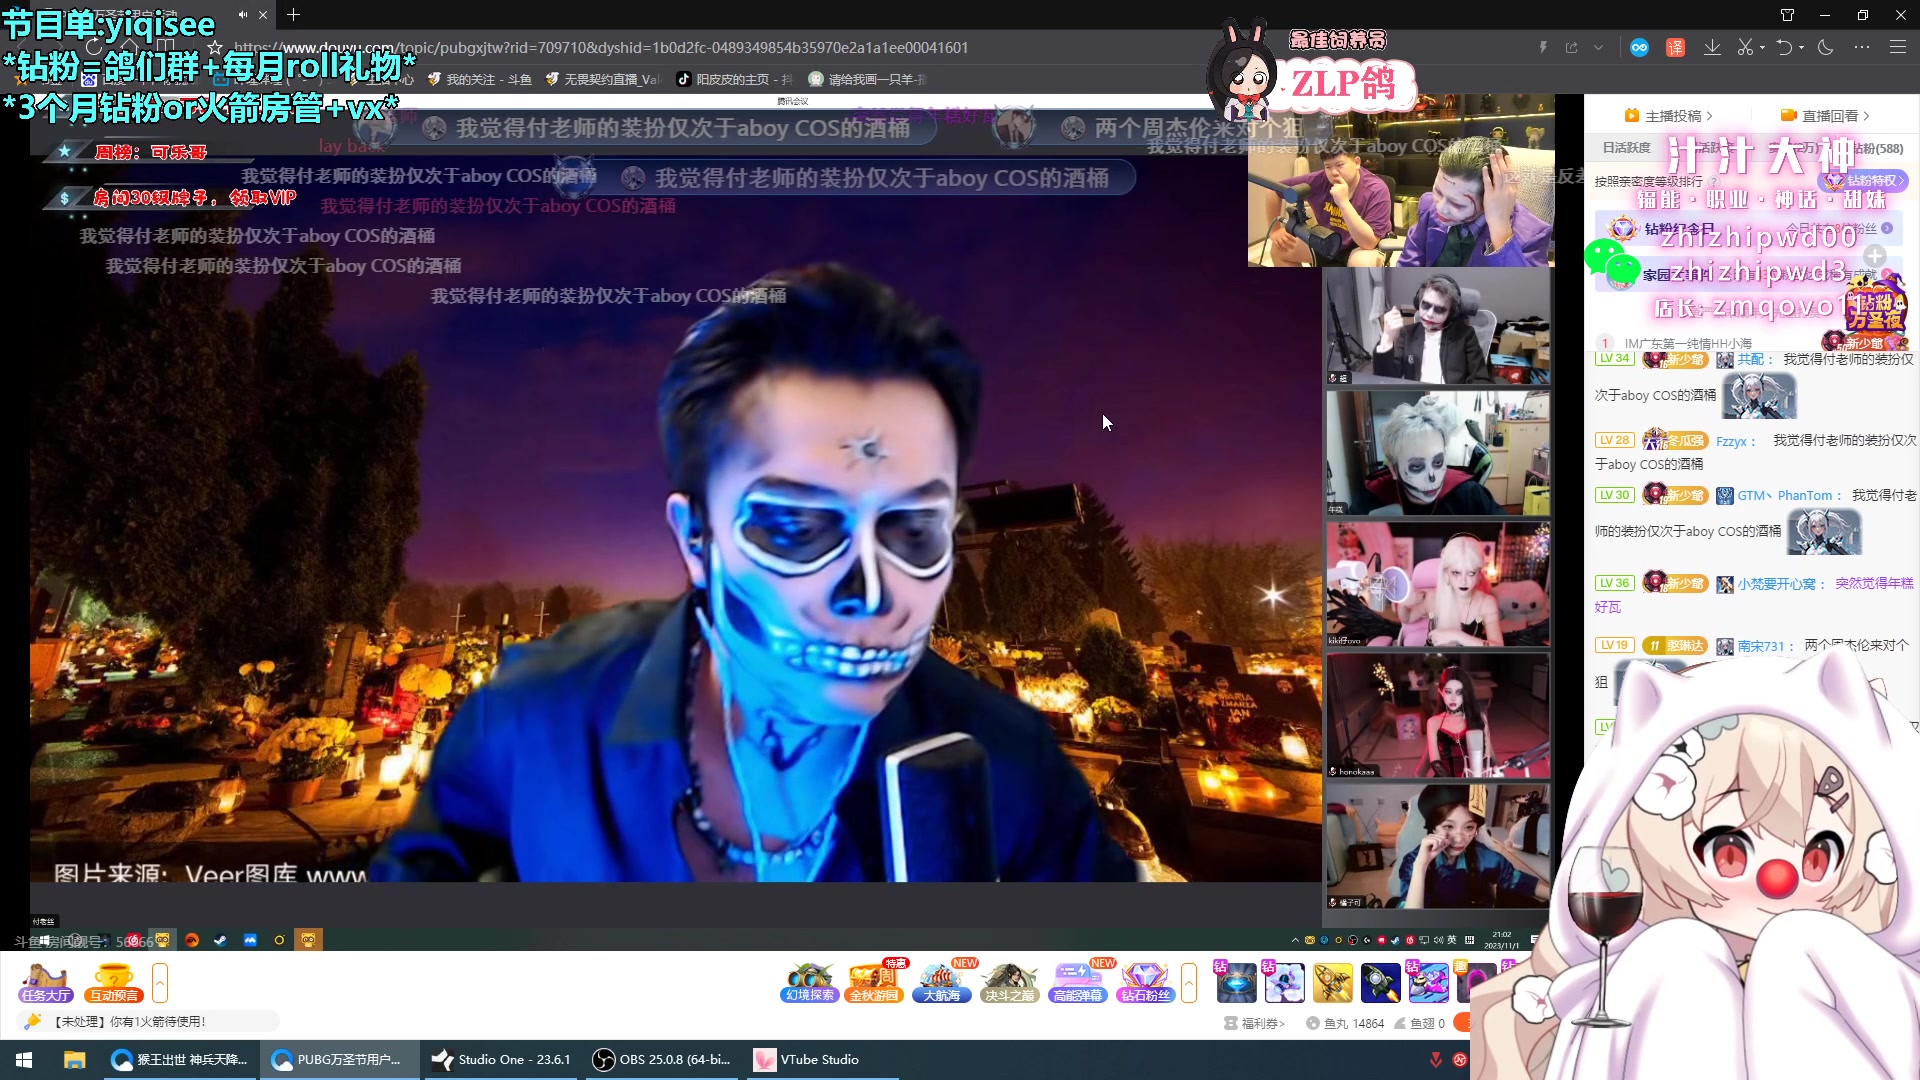Screen dimensions: 1920x1080
Task: Select the pink-room girl webcam thumbnail
Action: (x=1438, y=584)
